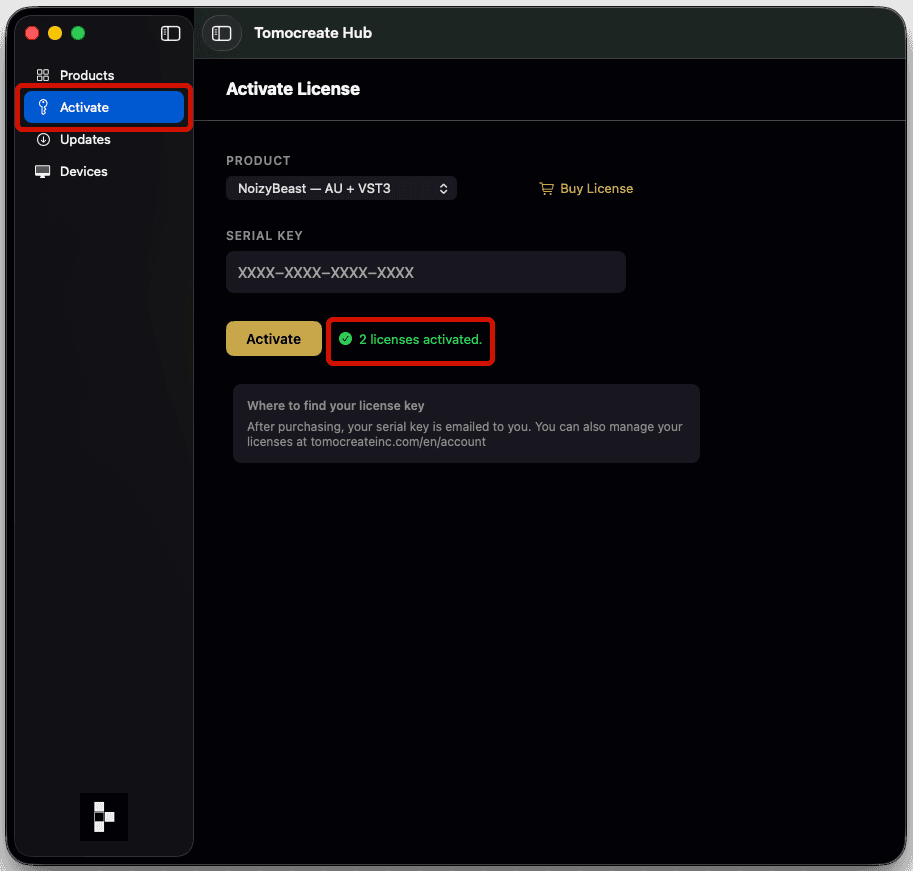Click the Updates download arrow icon
913x871 pixels.
[43, 139]
